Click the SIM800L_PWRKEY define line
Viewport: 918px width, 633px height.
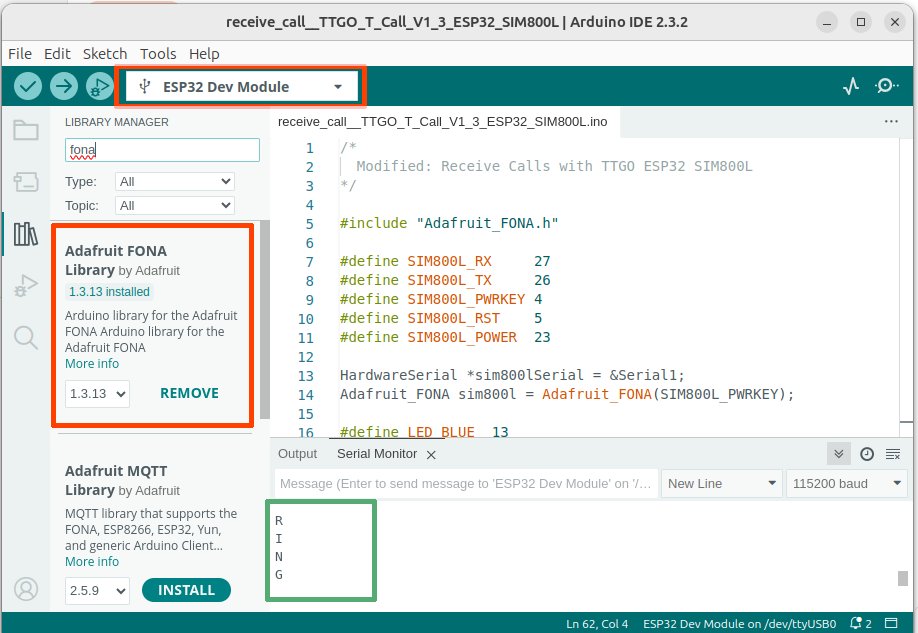point(441,299)
